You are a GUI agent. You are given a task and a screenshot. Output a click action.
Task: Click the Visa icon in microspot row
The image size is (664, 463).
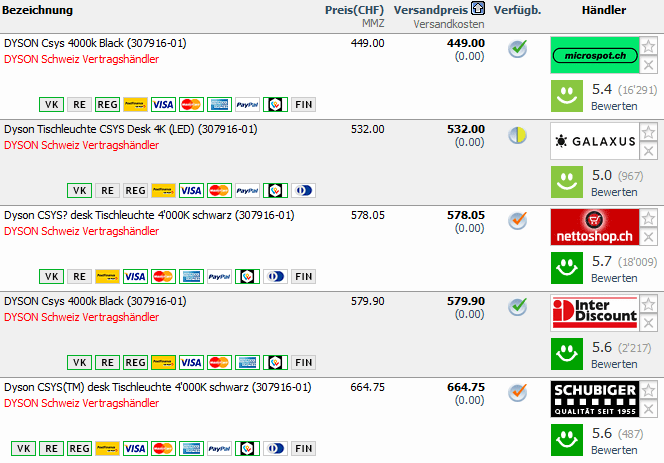pyautogui.click(x=163, y=104)
